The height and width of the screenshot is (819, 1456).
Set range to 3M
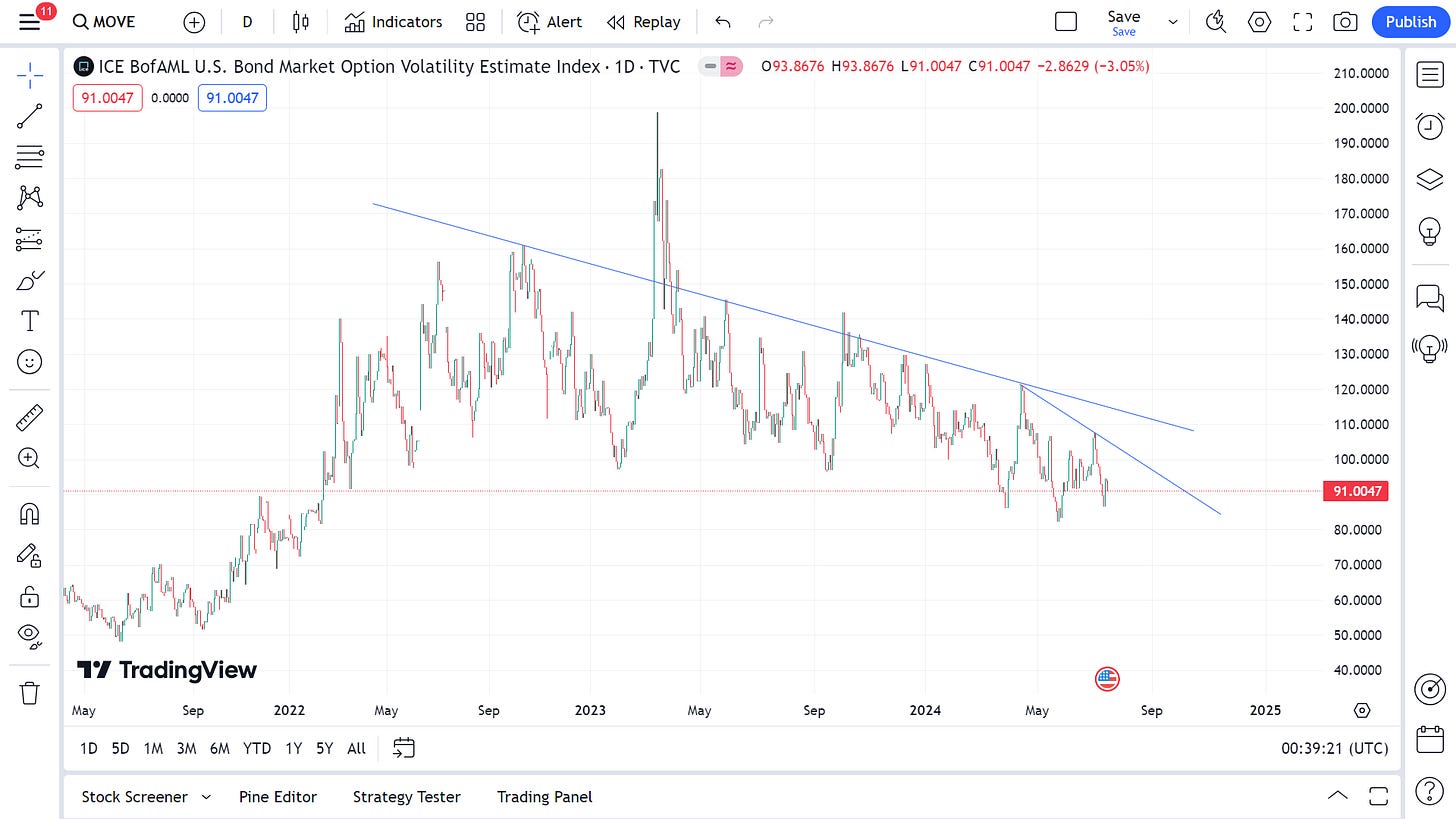pos(186,748)
